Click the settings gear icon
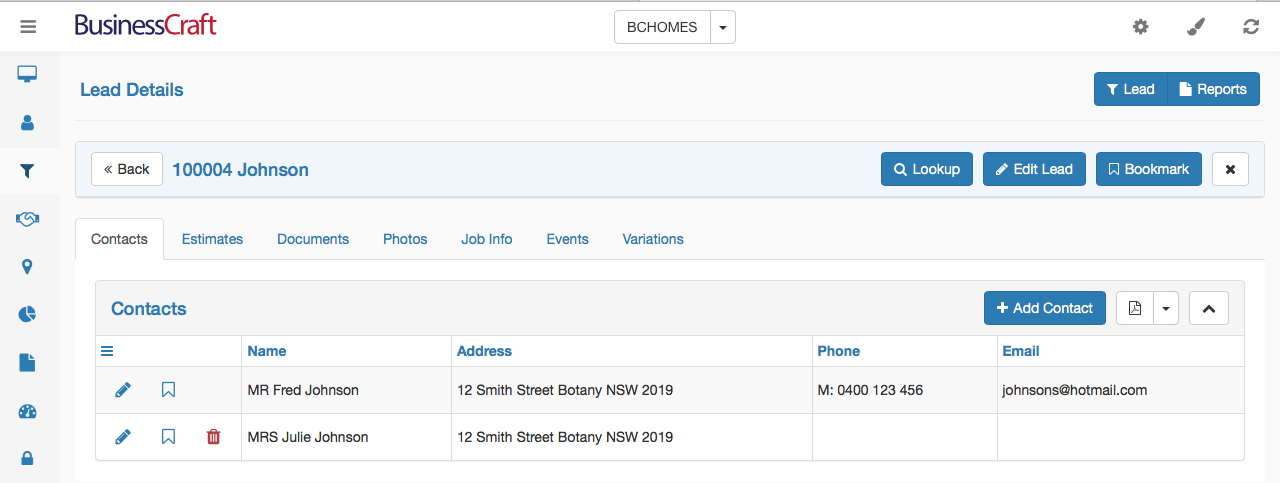 point(1140,27)
